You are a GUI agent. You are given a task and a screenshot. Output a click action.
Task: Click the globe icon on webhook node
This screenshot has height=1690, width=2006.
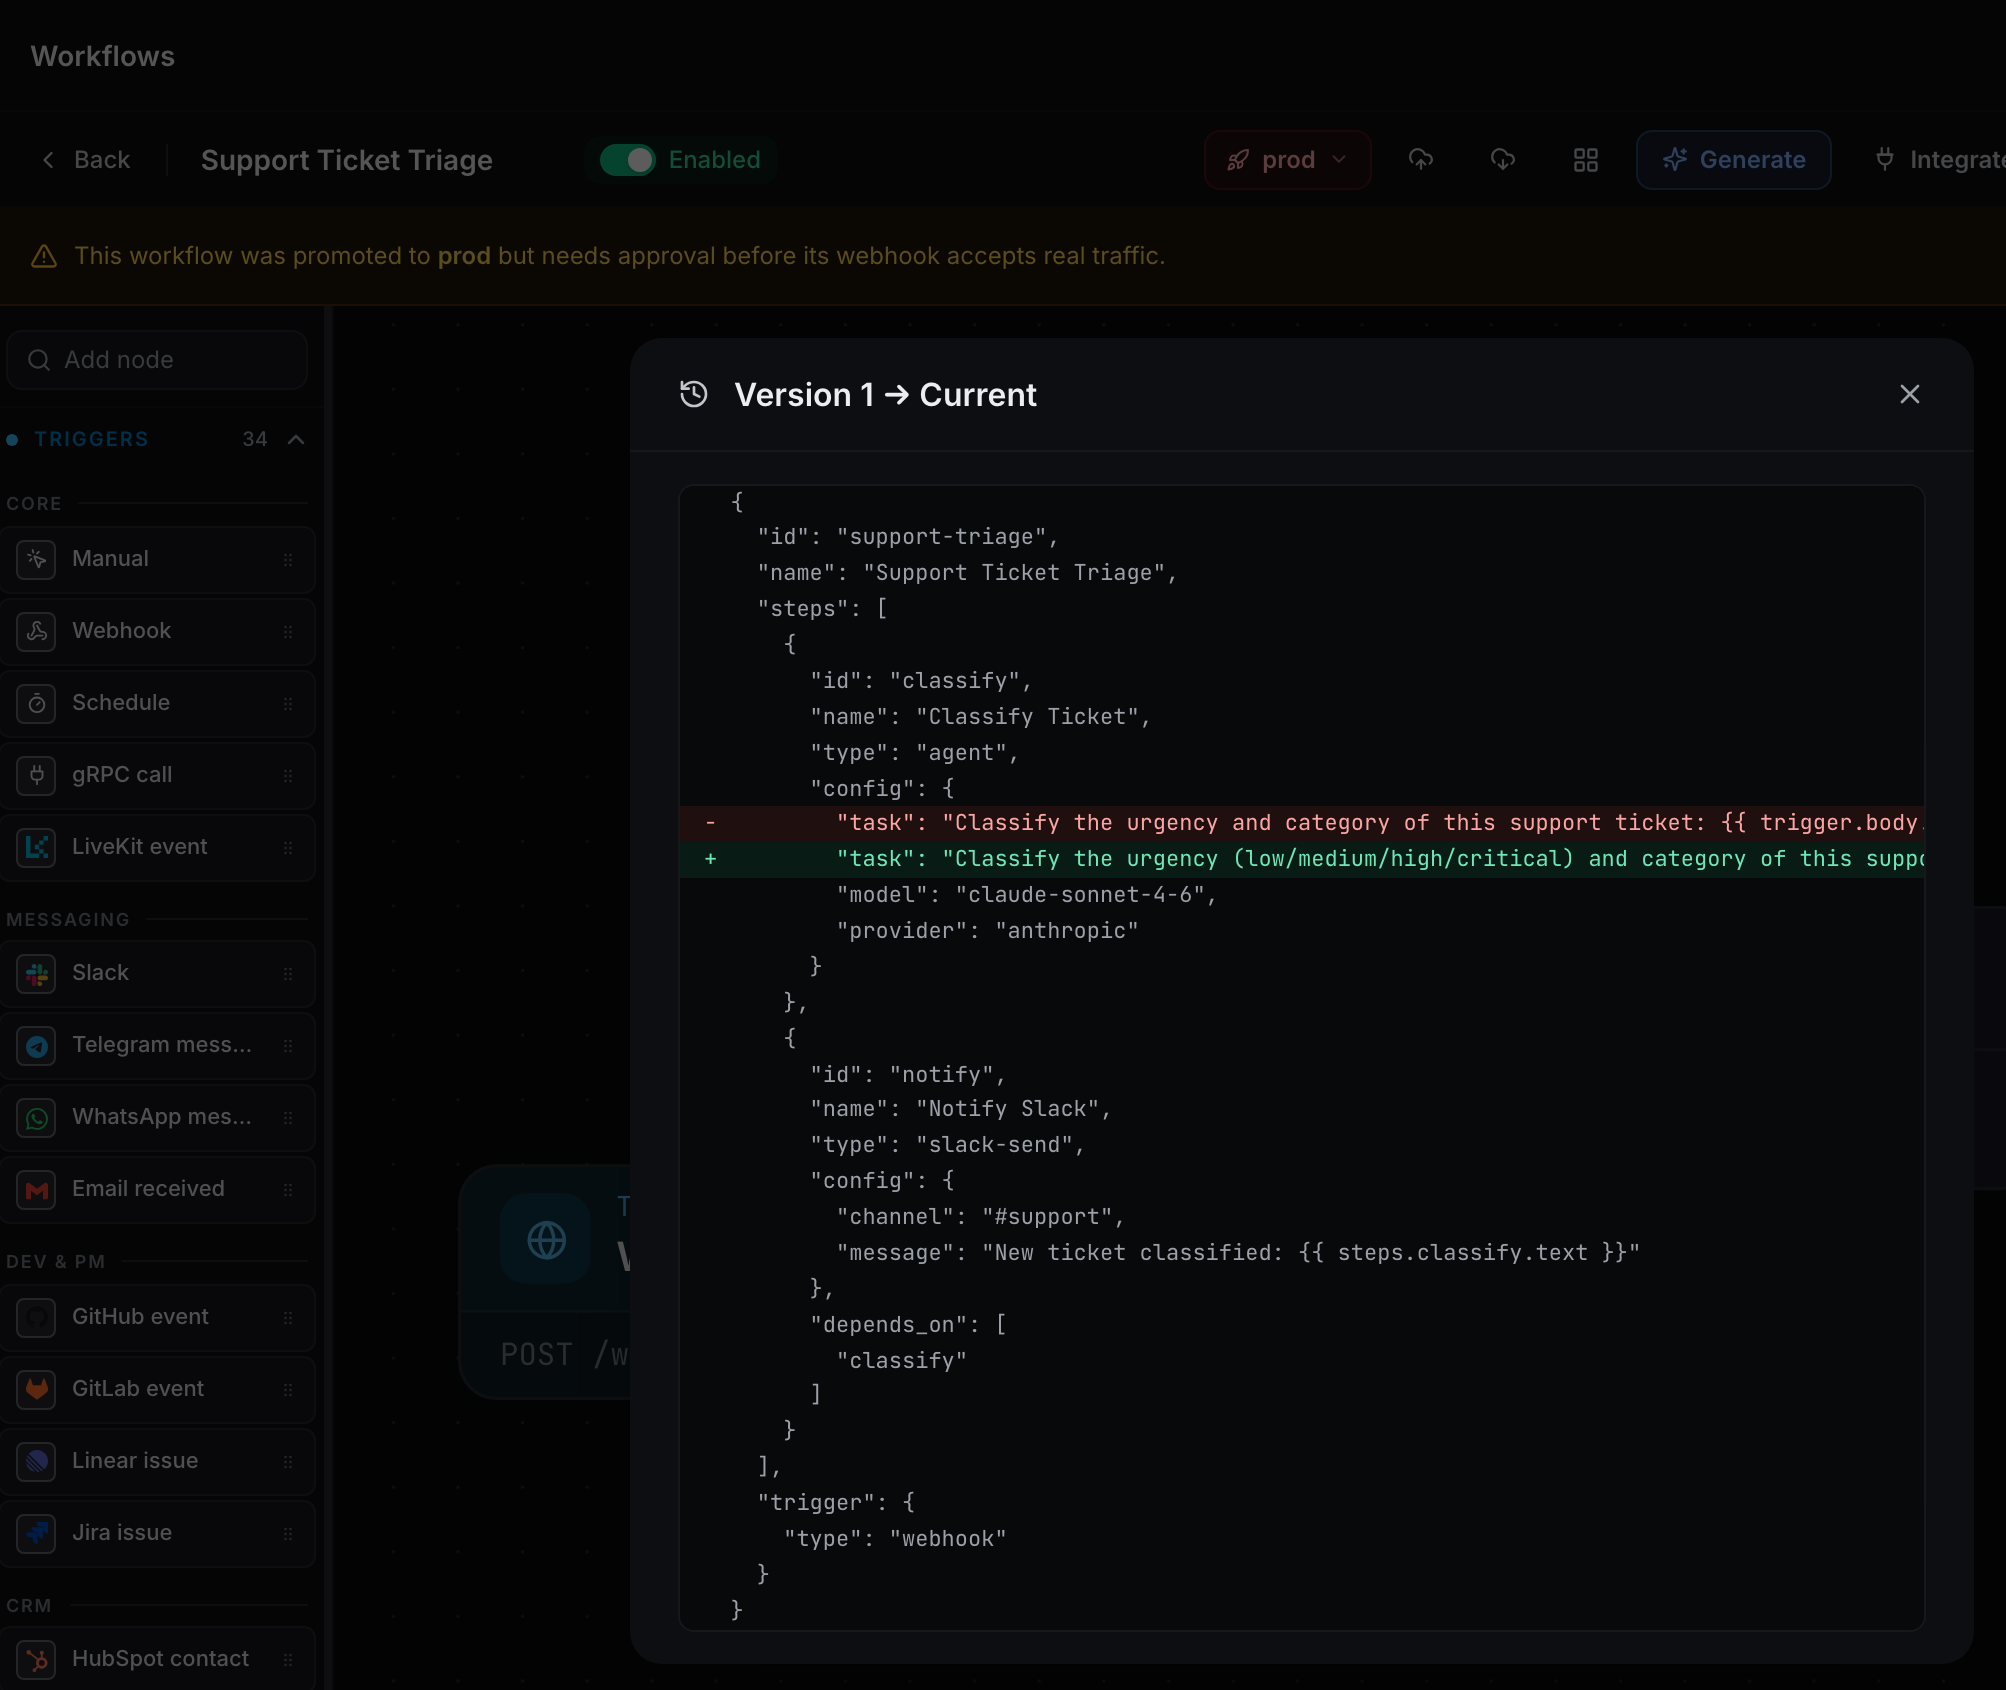point(546,1239)
